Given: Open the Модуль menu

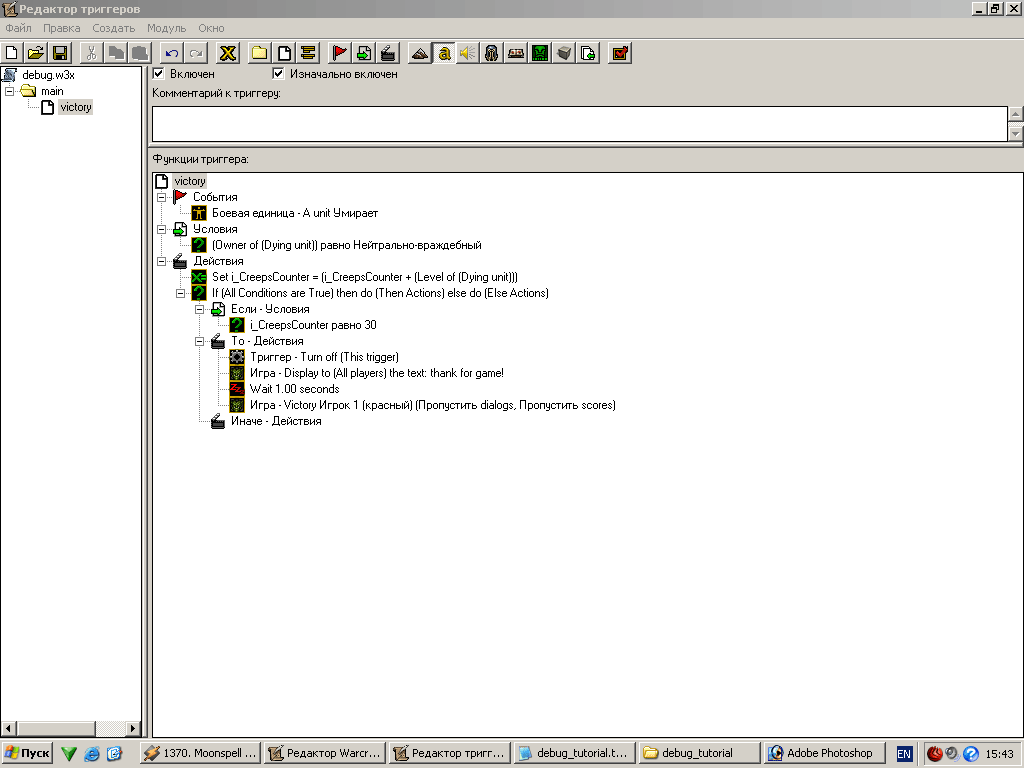Looking at the screenshot, I should click(166, 28).
